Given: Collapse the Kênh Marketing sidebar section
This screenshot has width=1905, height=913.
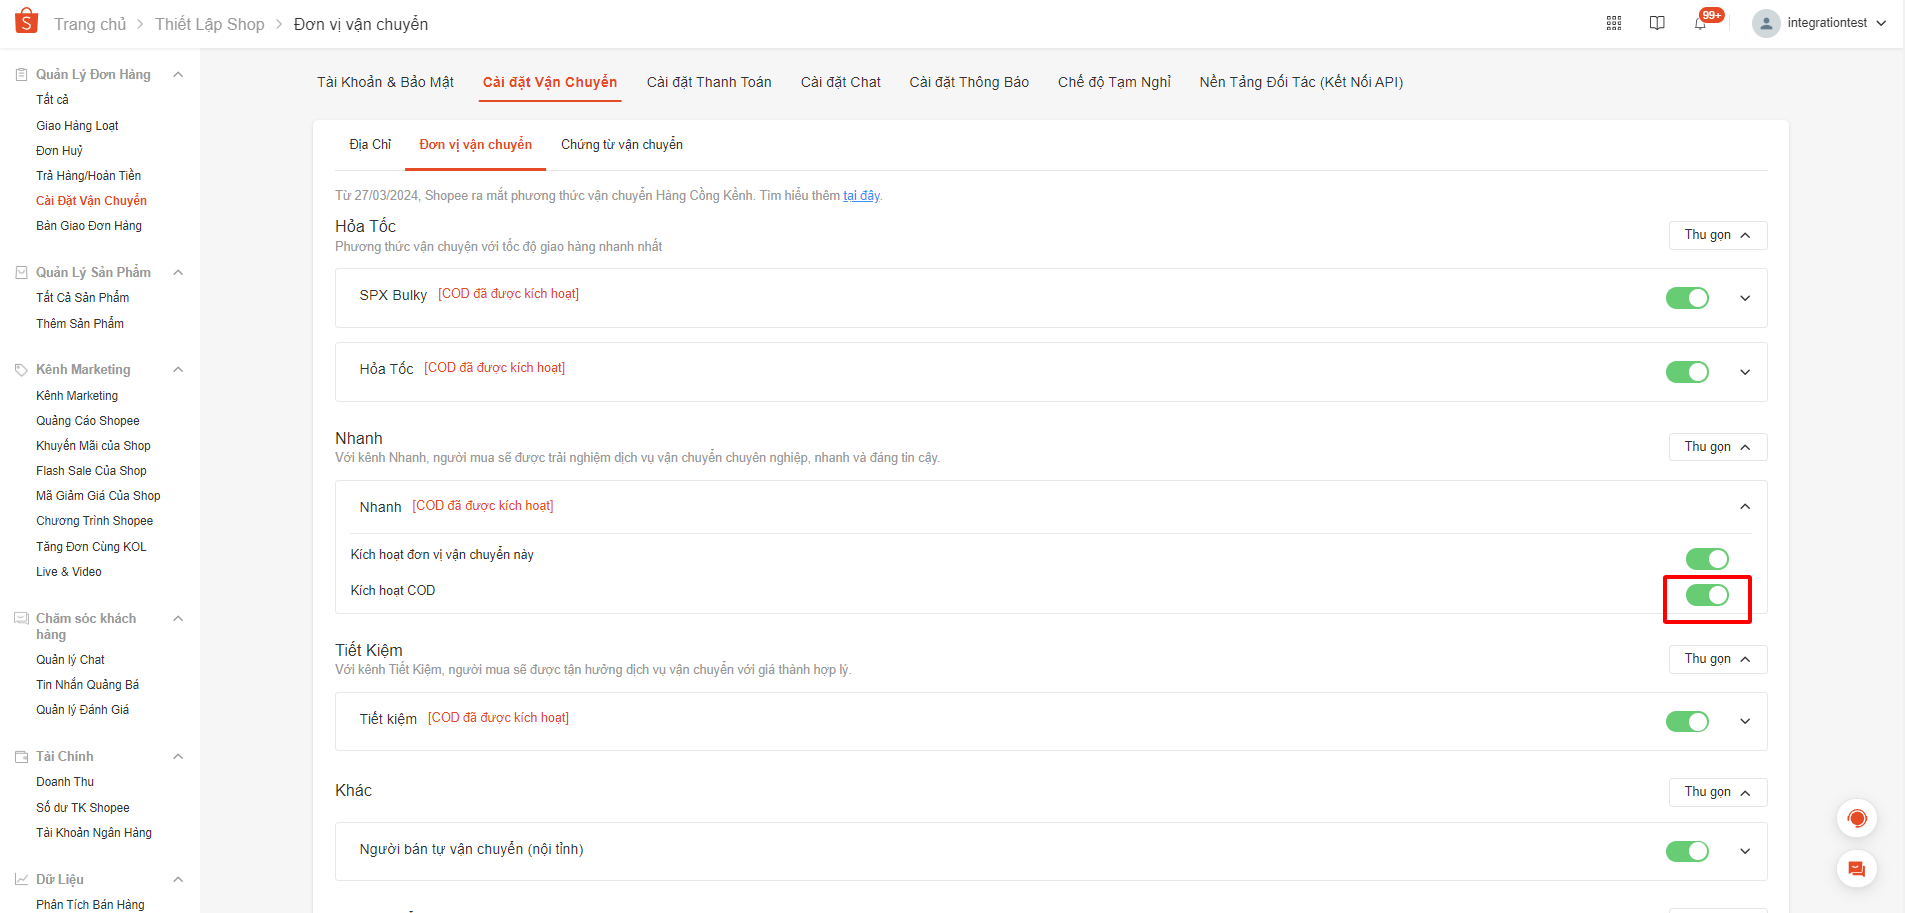Looking at the screenshot, I should pos(178,370).
